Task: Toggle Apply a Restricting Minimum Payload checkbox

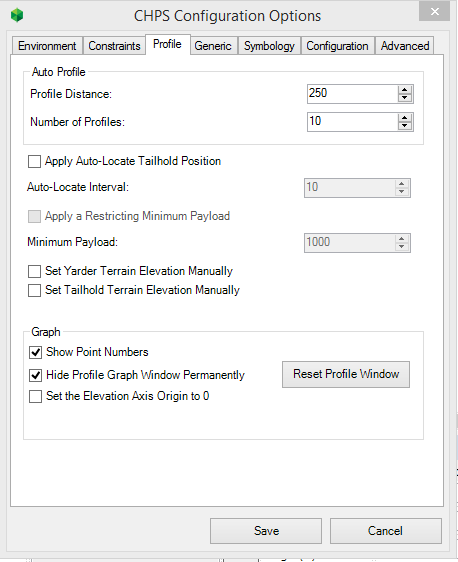Action: (34, 216)
